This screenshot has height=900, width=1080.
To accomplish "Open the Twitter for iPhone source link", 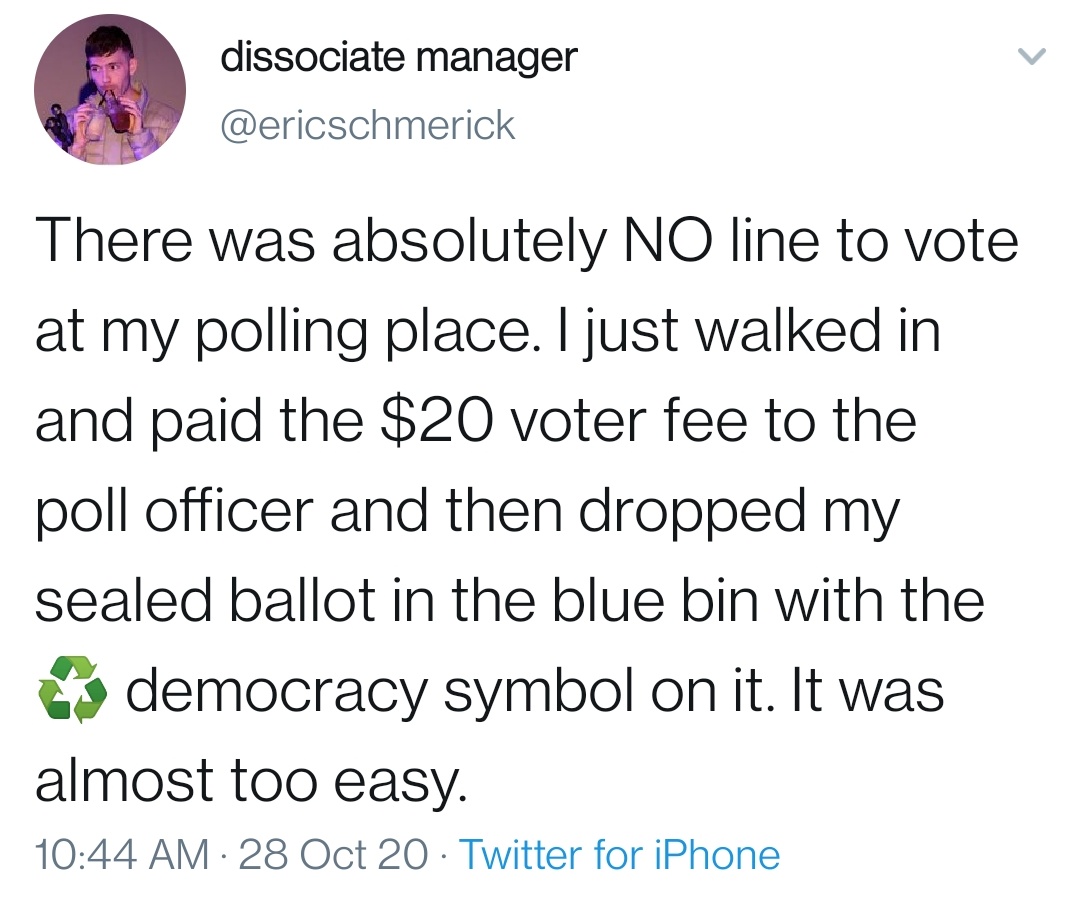I will 619,855.
